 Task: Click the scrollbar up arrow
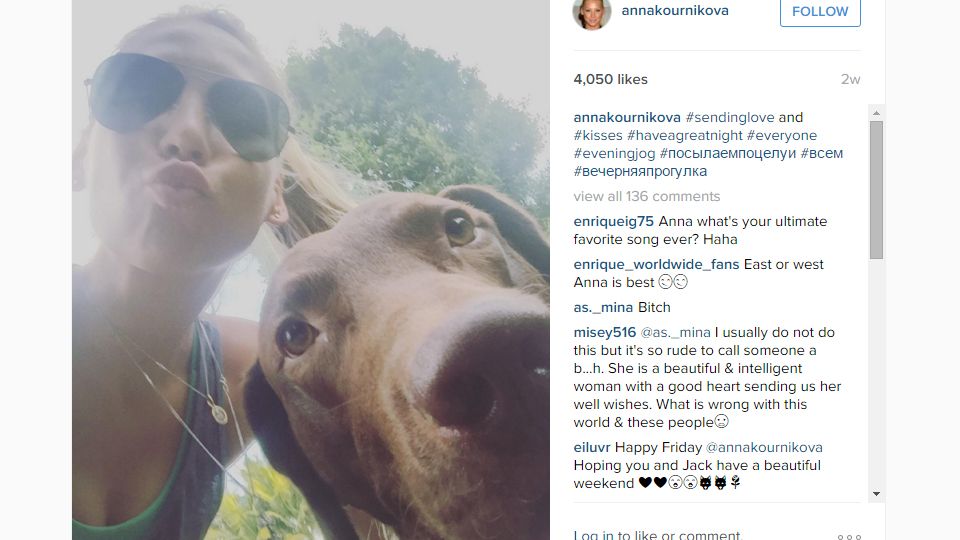(876, 113)
